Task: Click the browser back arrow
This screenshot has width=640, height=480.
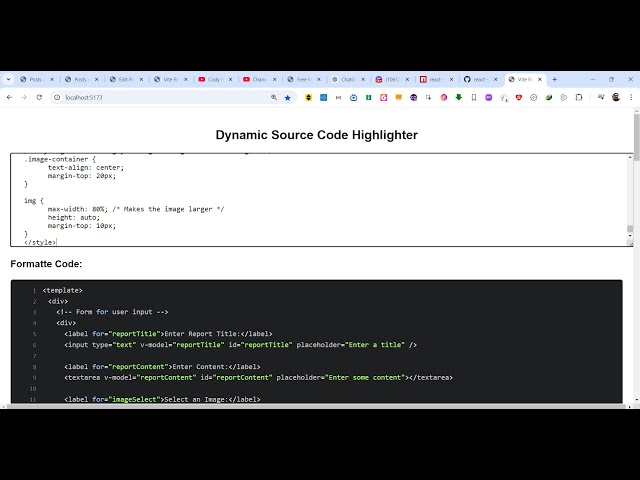Action: 9,97
